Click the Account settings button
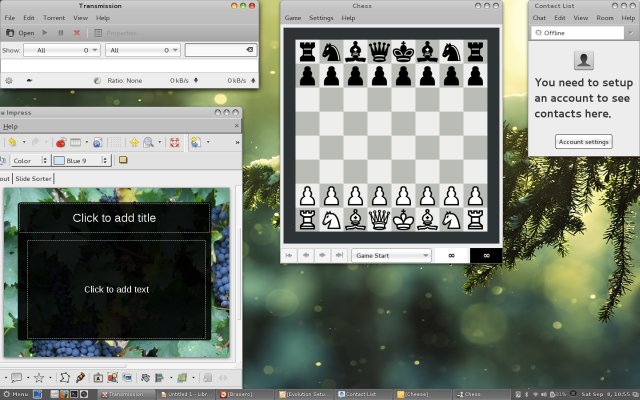 [583, 142]
